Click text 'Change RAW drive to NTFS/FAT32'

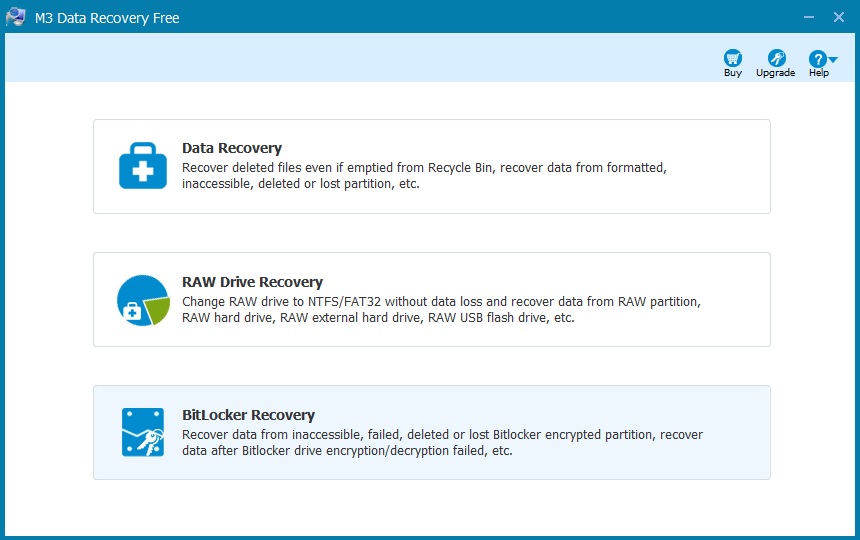[x=281, y=302]
